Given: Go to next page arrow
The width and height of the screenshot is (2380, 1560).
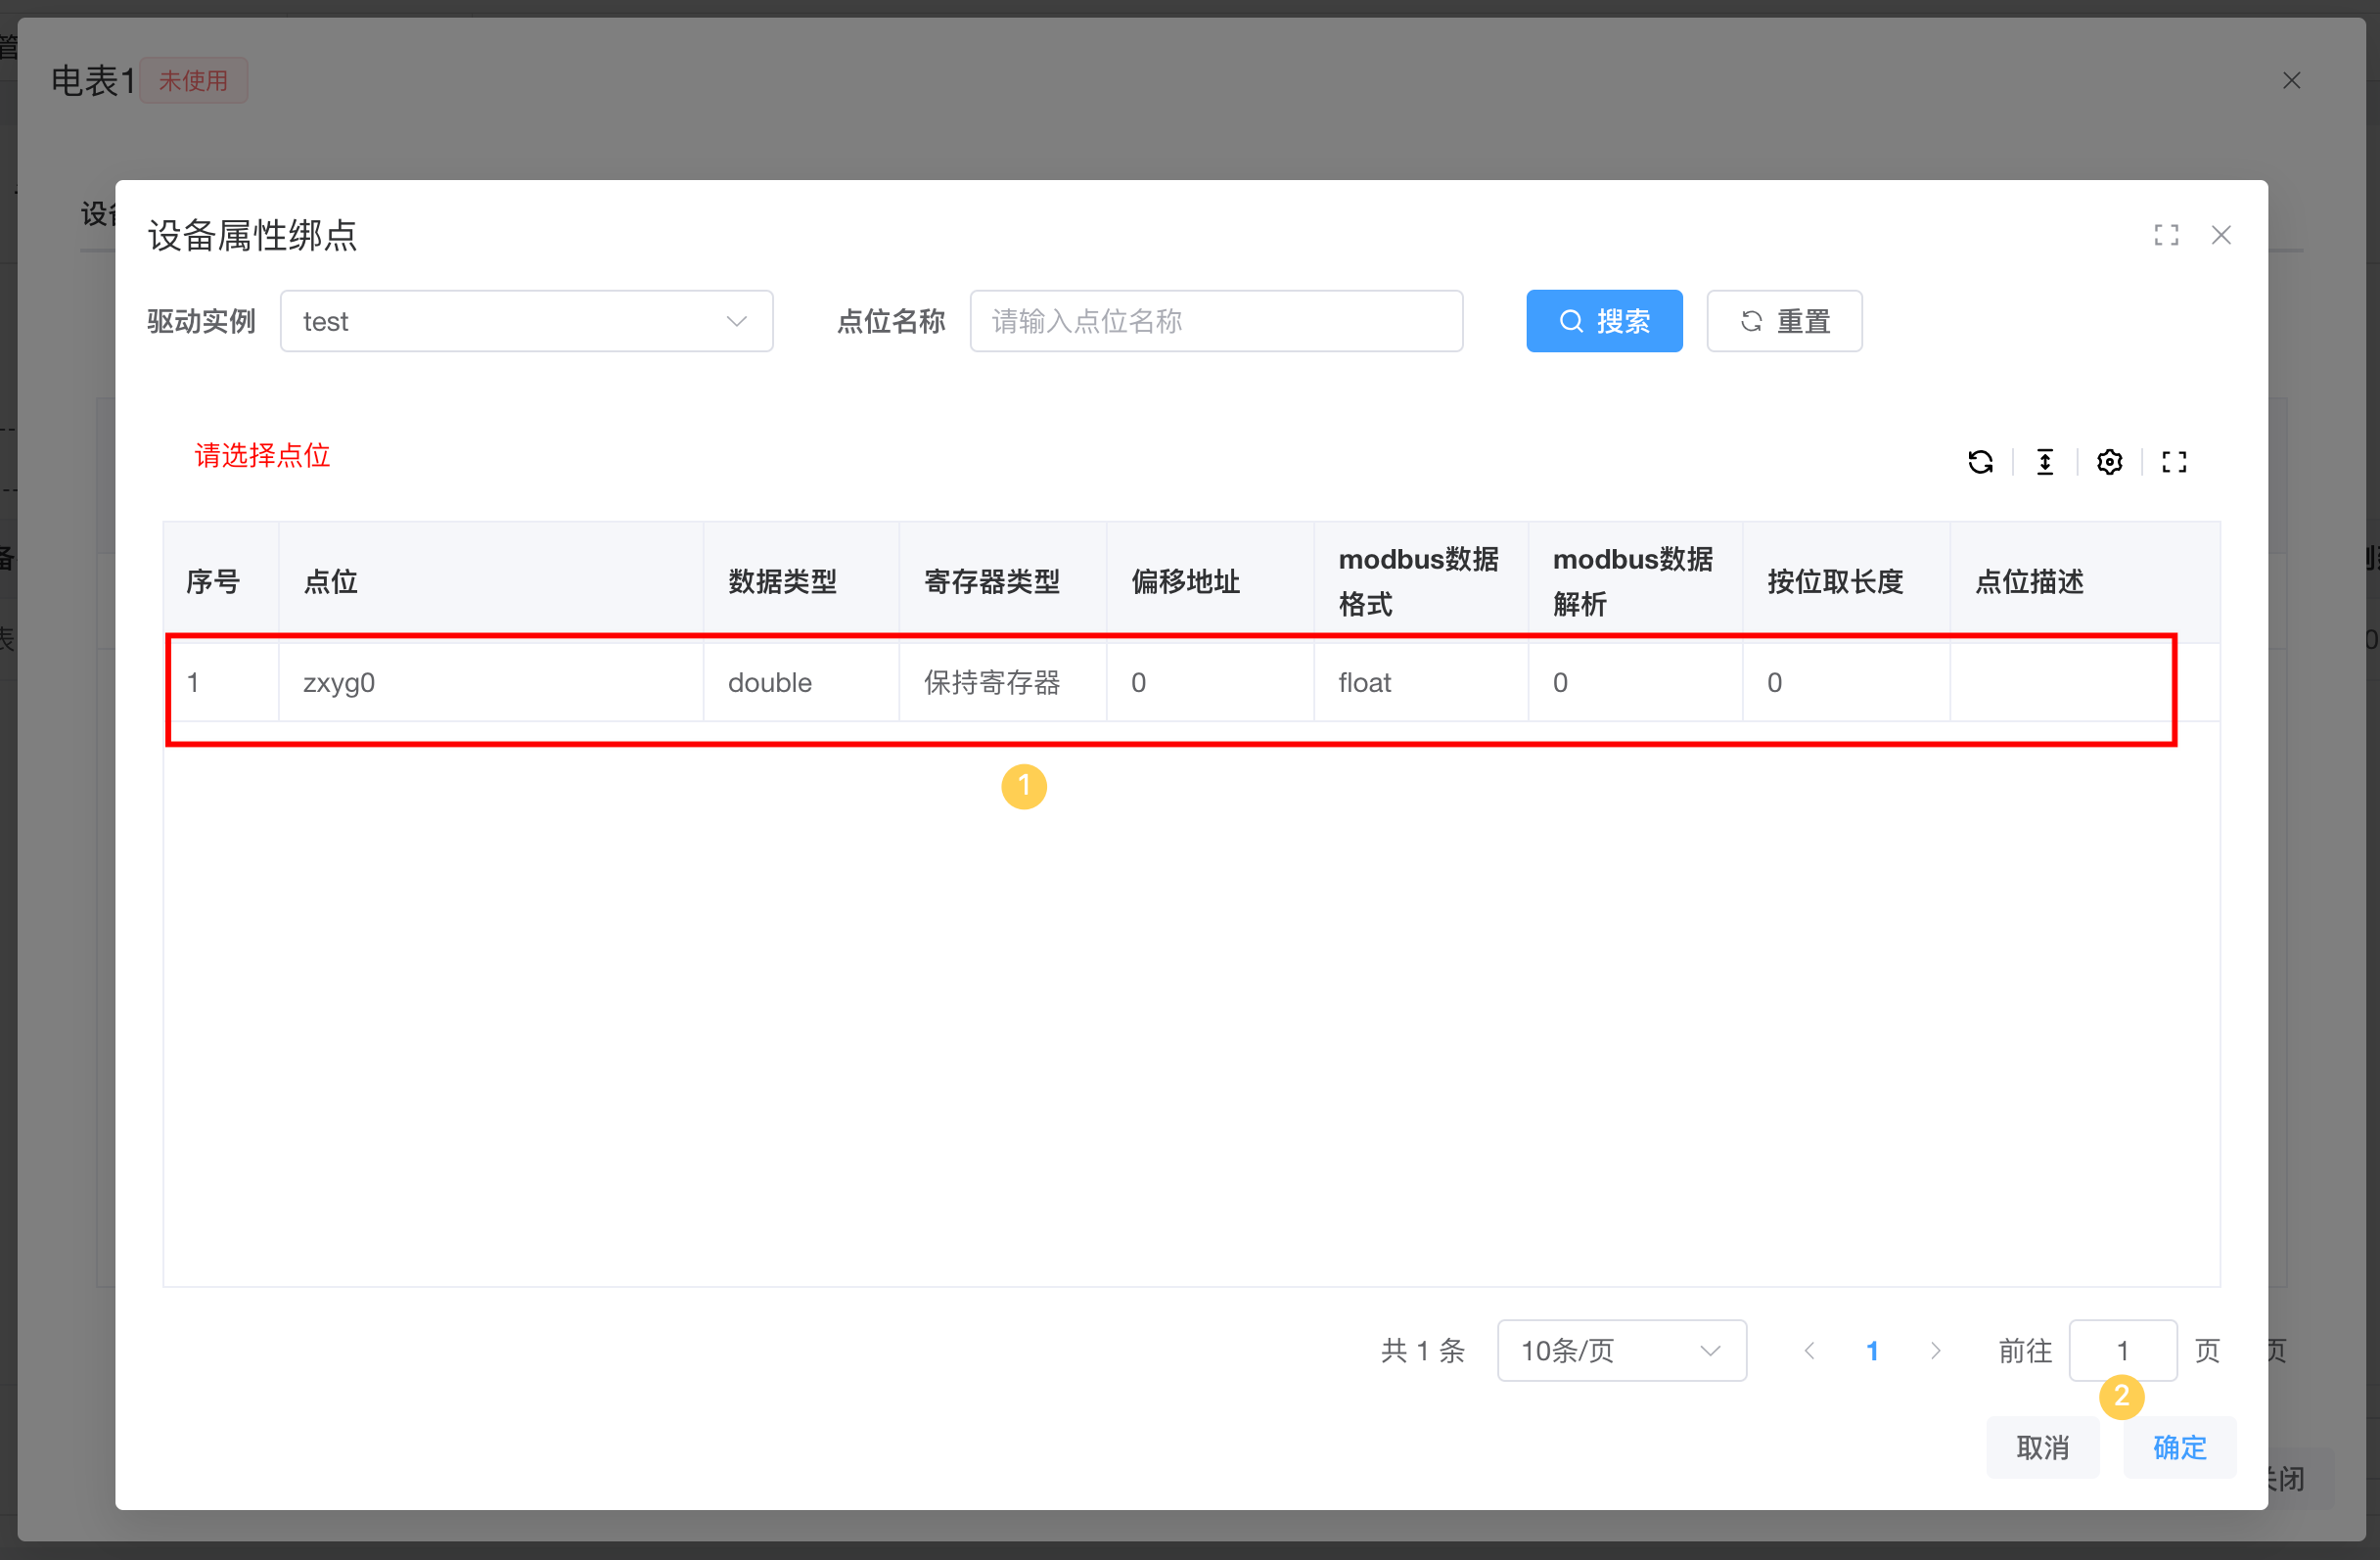Looking at the screenshot, I should pyautogui.click(x=1935, y=1351).
